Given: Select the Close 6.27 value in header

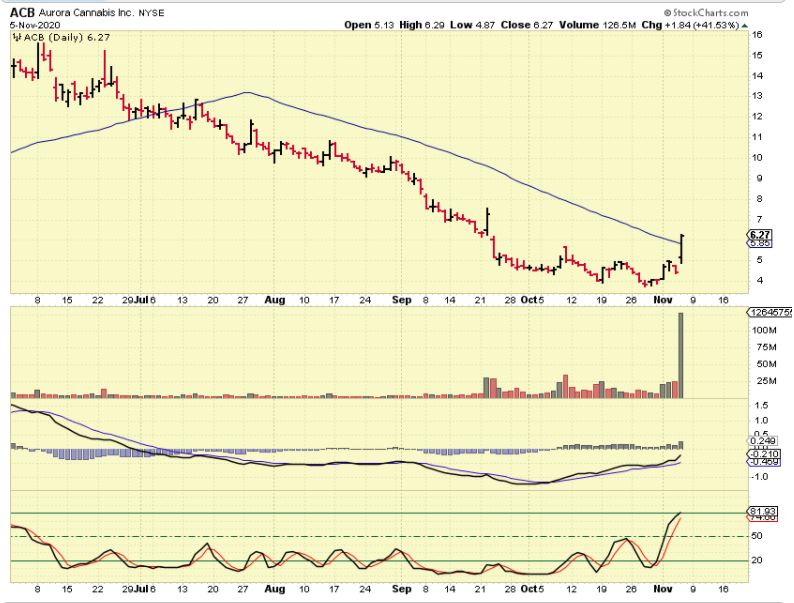Looking at the screenshot, I should tap(527, 25).
